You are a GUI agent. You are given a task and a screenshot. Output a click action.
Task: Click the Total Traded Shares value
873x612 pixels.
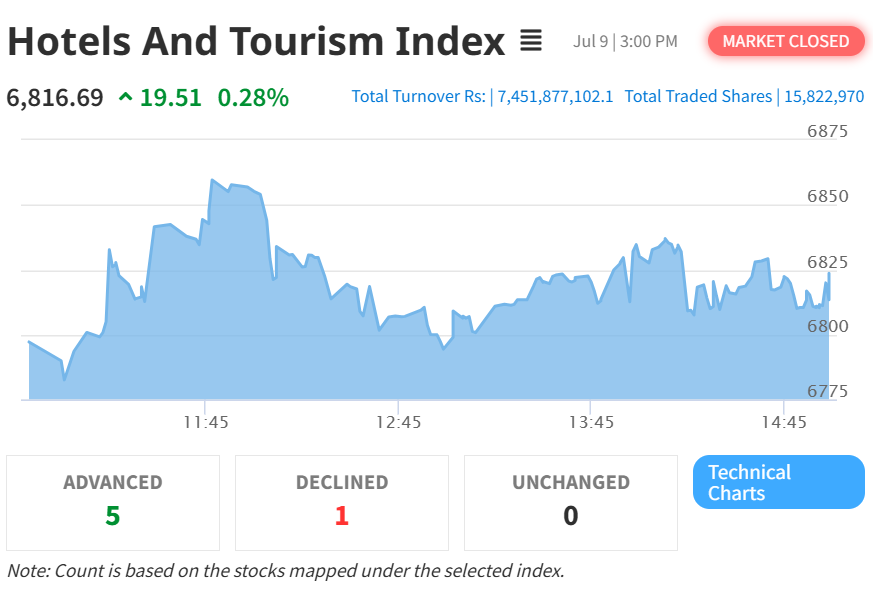(x=824, y=96)
